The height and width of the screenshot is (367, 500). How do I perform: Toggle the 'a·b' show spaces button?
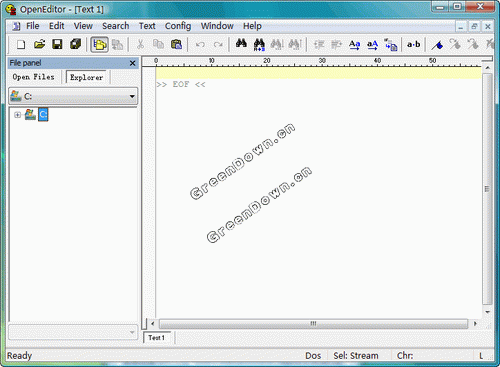click(413, 44)
